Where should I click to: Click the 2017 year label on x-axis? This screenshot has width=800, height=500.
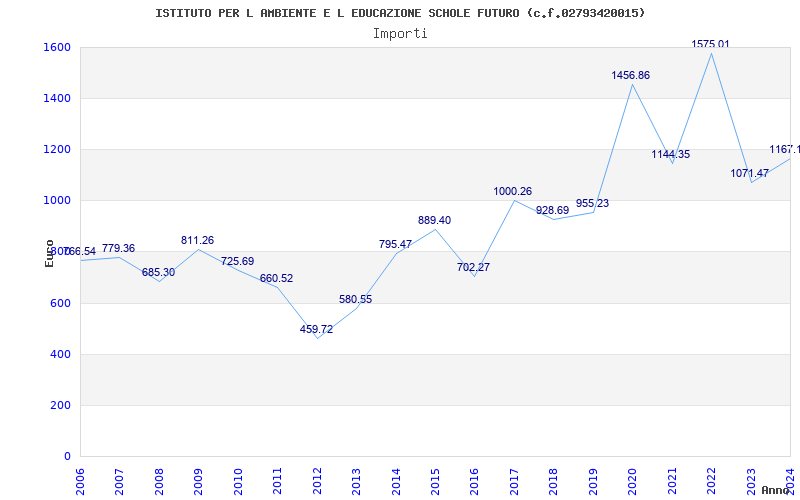514,481
